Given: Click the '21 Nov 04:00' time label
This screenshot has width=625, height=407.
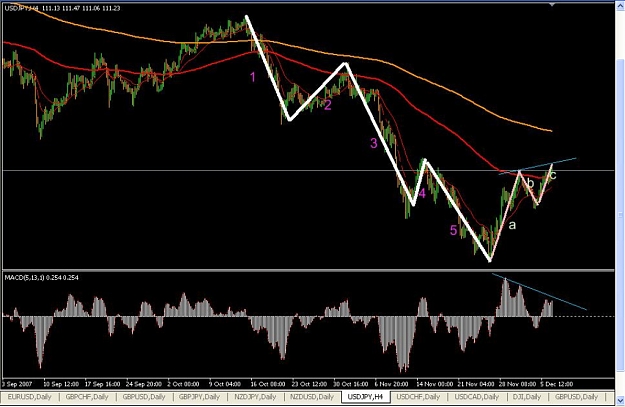Looking at the screenshot, I should pos(476,384).
